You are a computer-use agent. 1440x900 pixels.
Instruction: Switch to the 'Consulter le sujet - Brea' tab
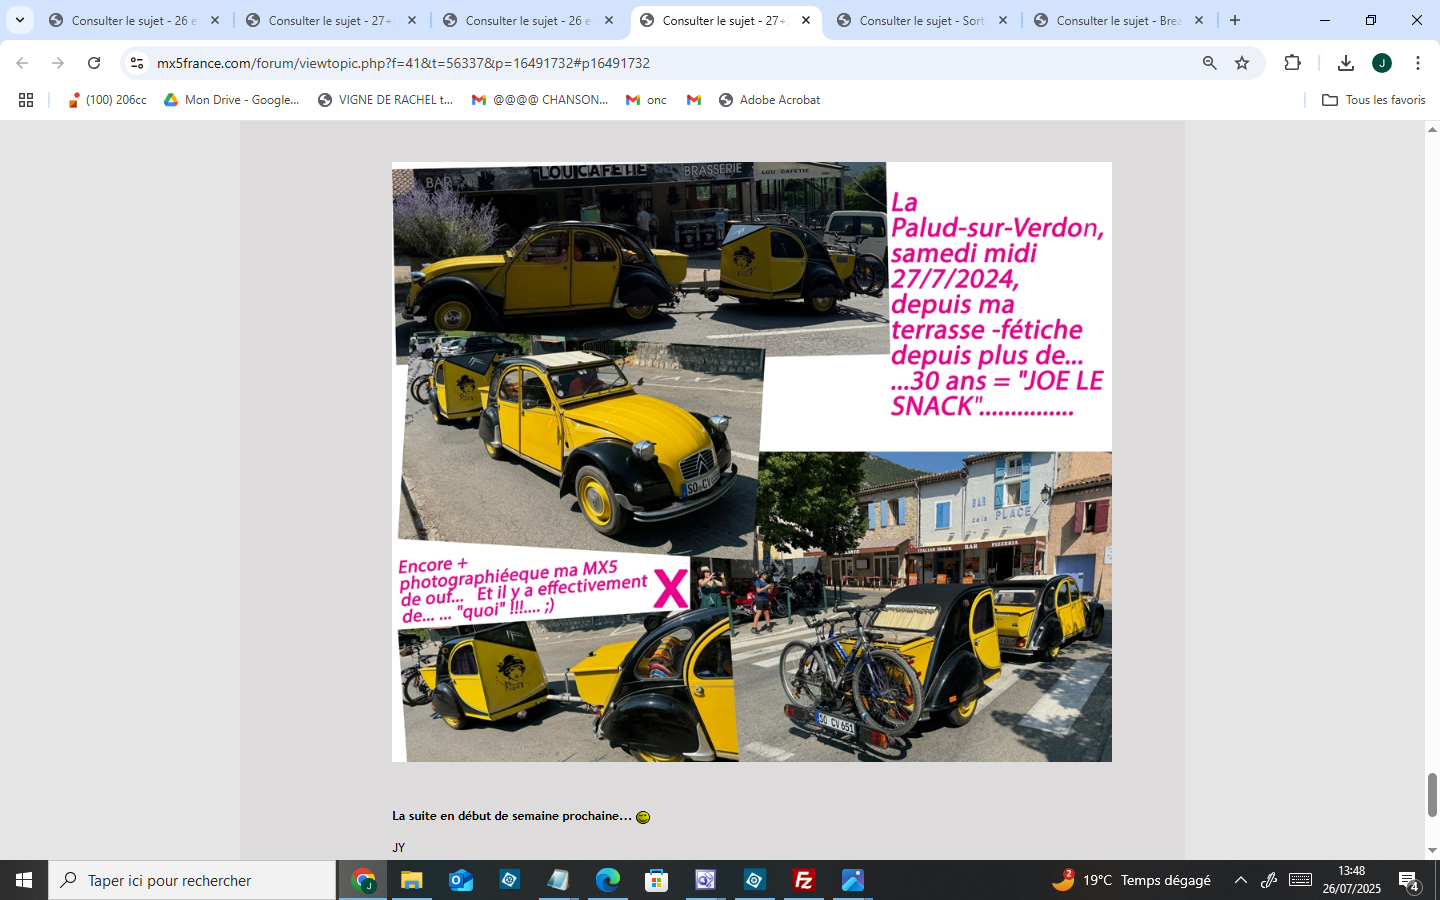[1117, 20]
